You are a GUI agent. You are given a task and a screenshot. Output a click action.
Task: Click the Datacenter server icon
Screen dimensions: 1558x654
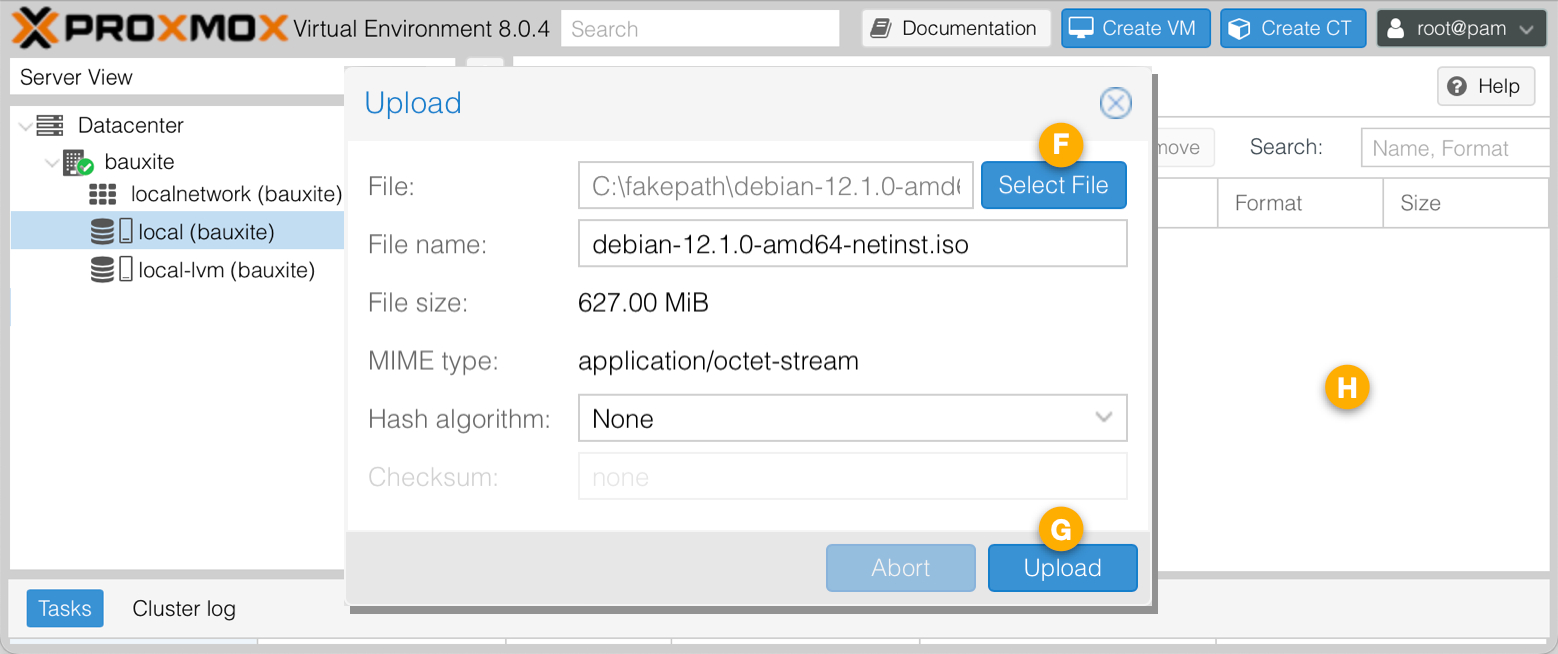[x=50, y=126]
